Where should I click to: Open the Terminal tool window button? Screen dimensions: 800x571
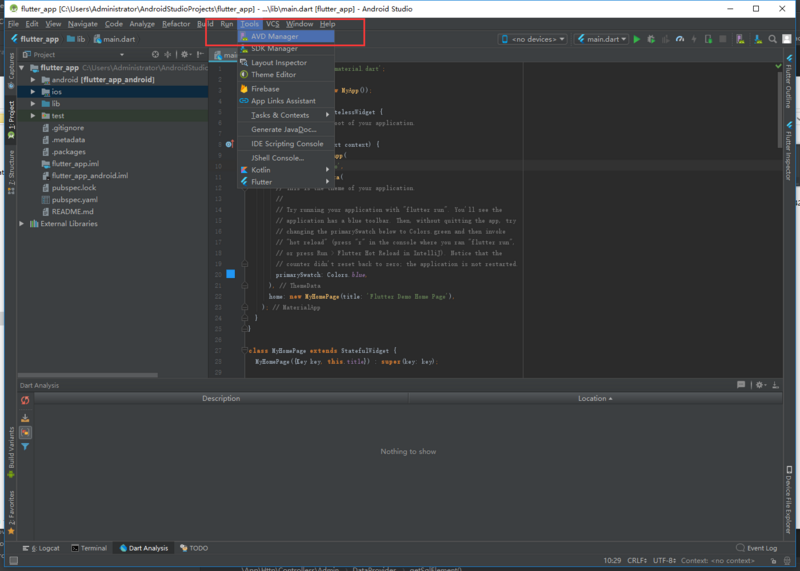(x=89, y=548)
